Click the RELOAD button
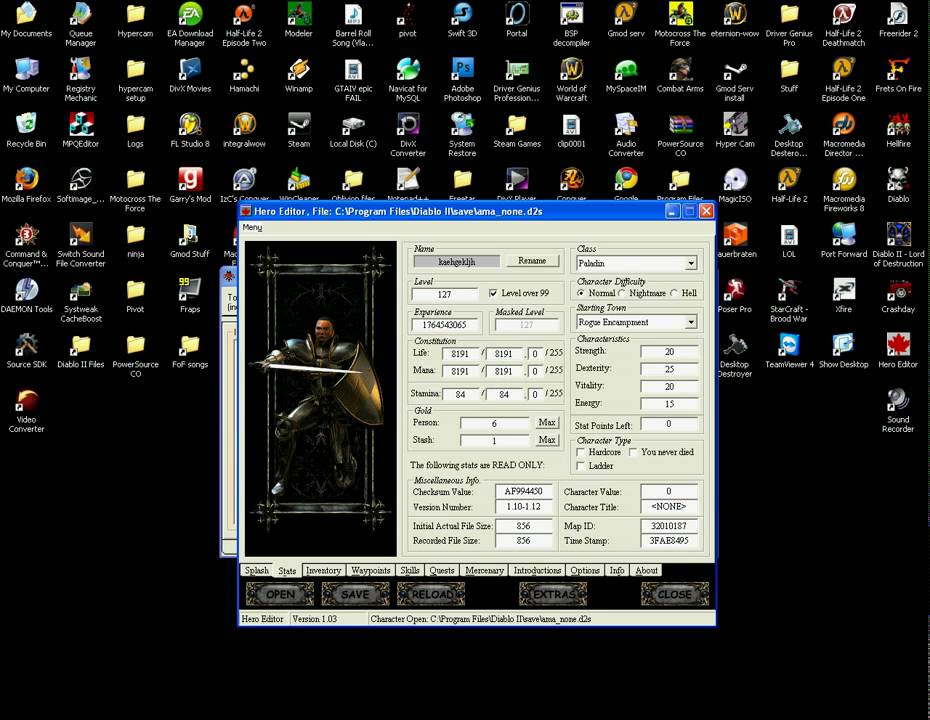The width and height of the screenshot is (930, 720). 431,594
